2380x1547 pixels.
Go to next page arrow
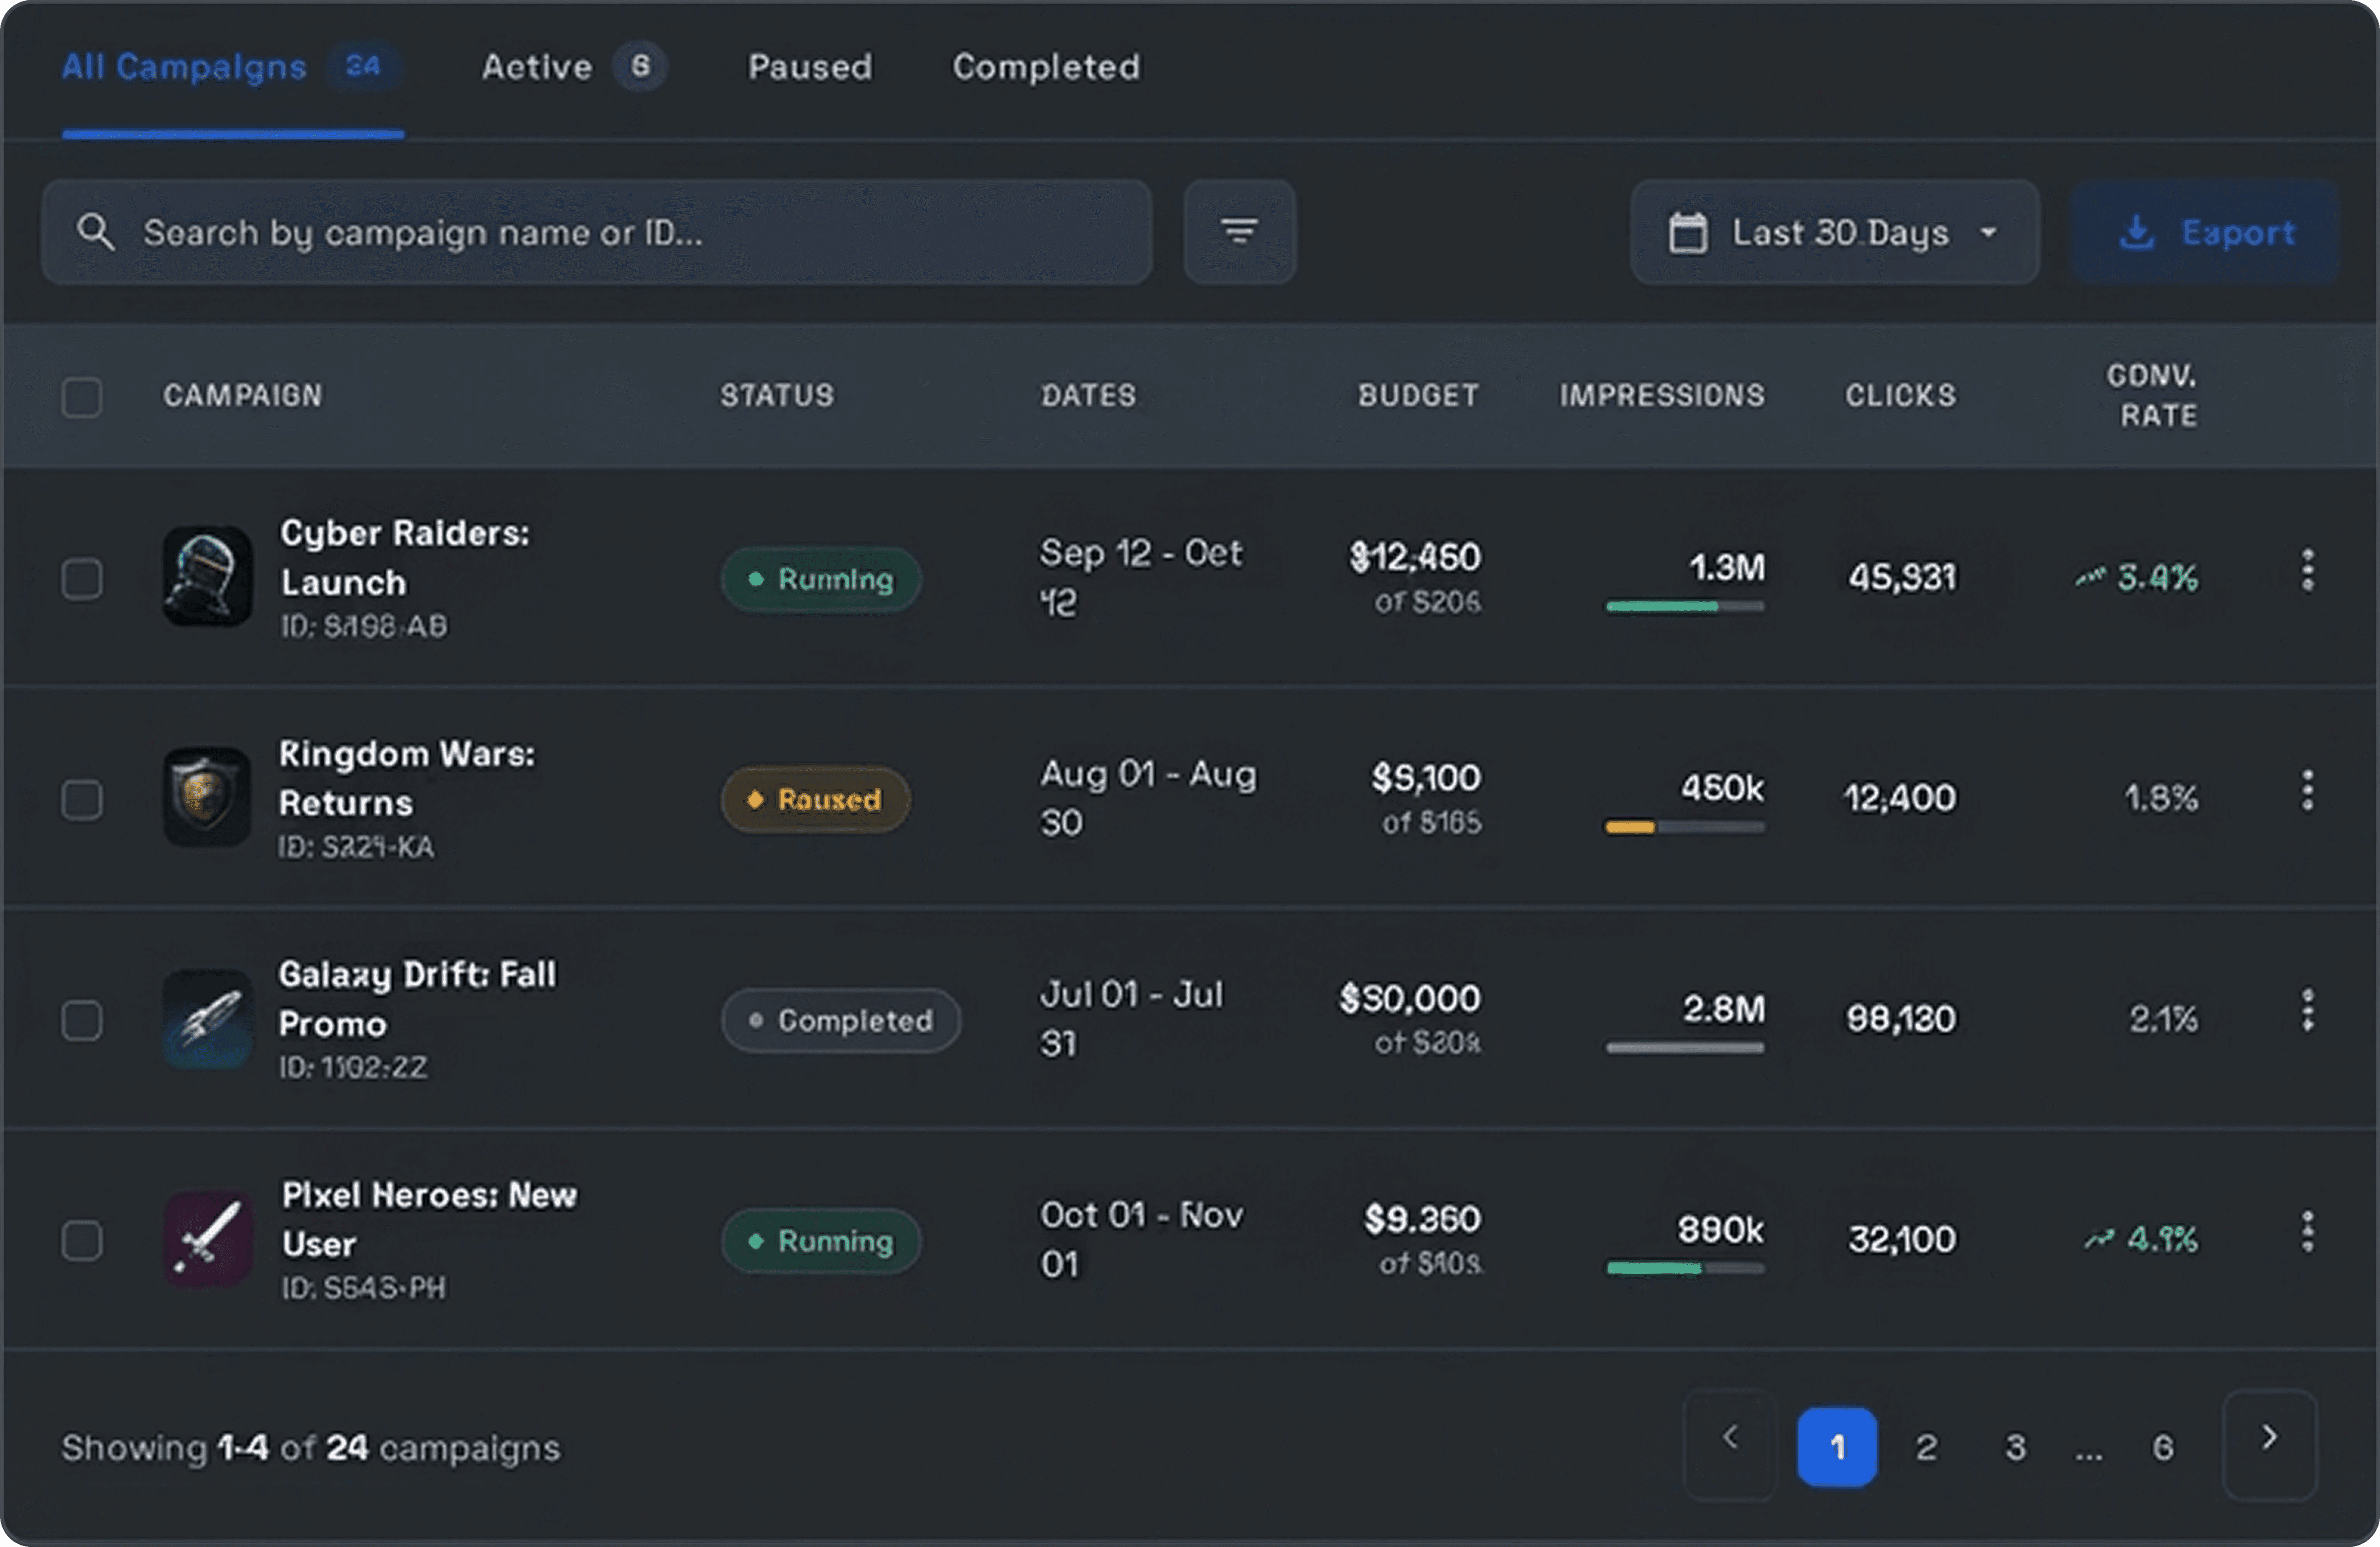coord(2269,1440)
